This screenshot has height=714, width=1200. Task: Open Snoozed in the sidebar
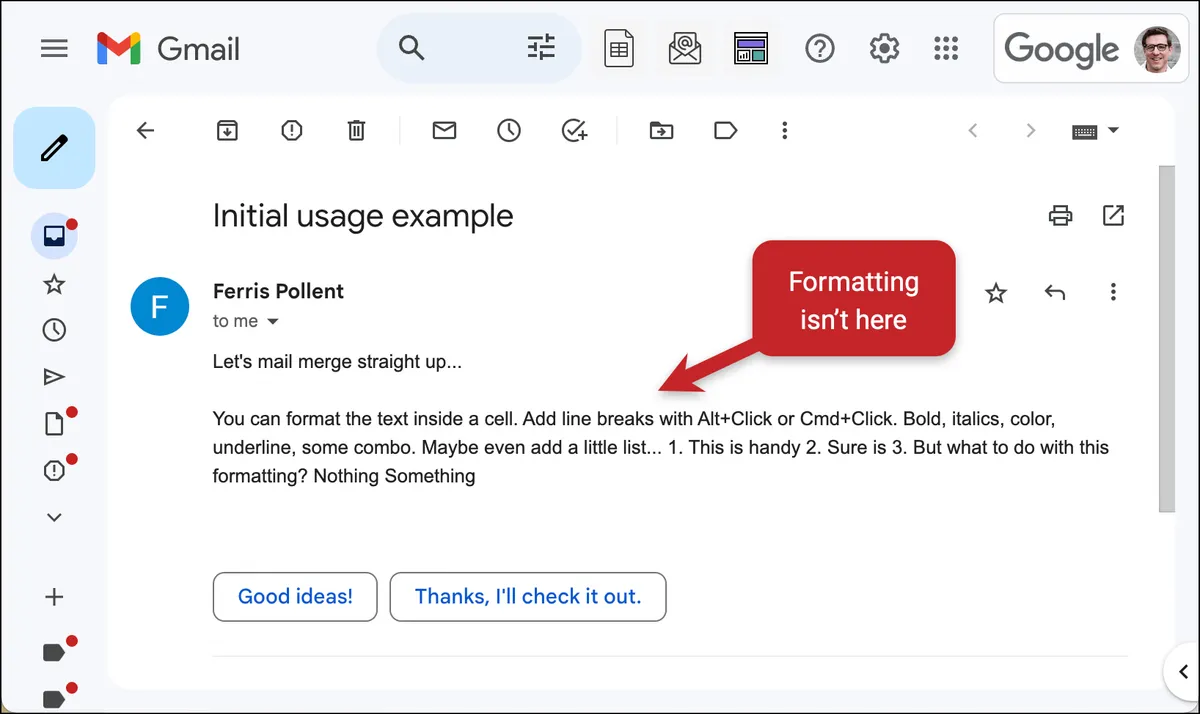(x=54, y=330)
